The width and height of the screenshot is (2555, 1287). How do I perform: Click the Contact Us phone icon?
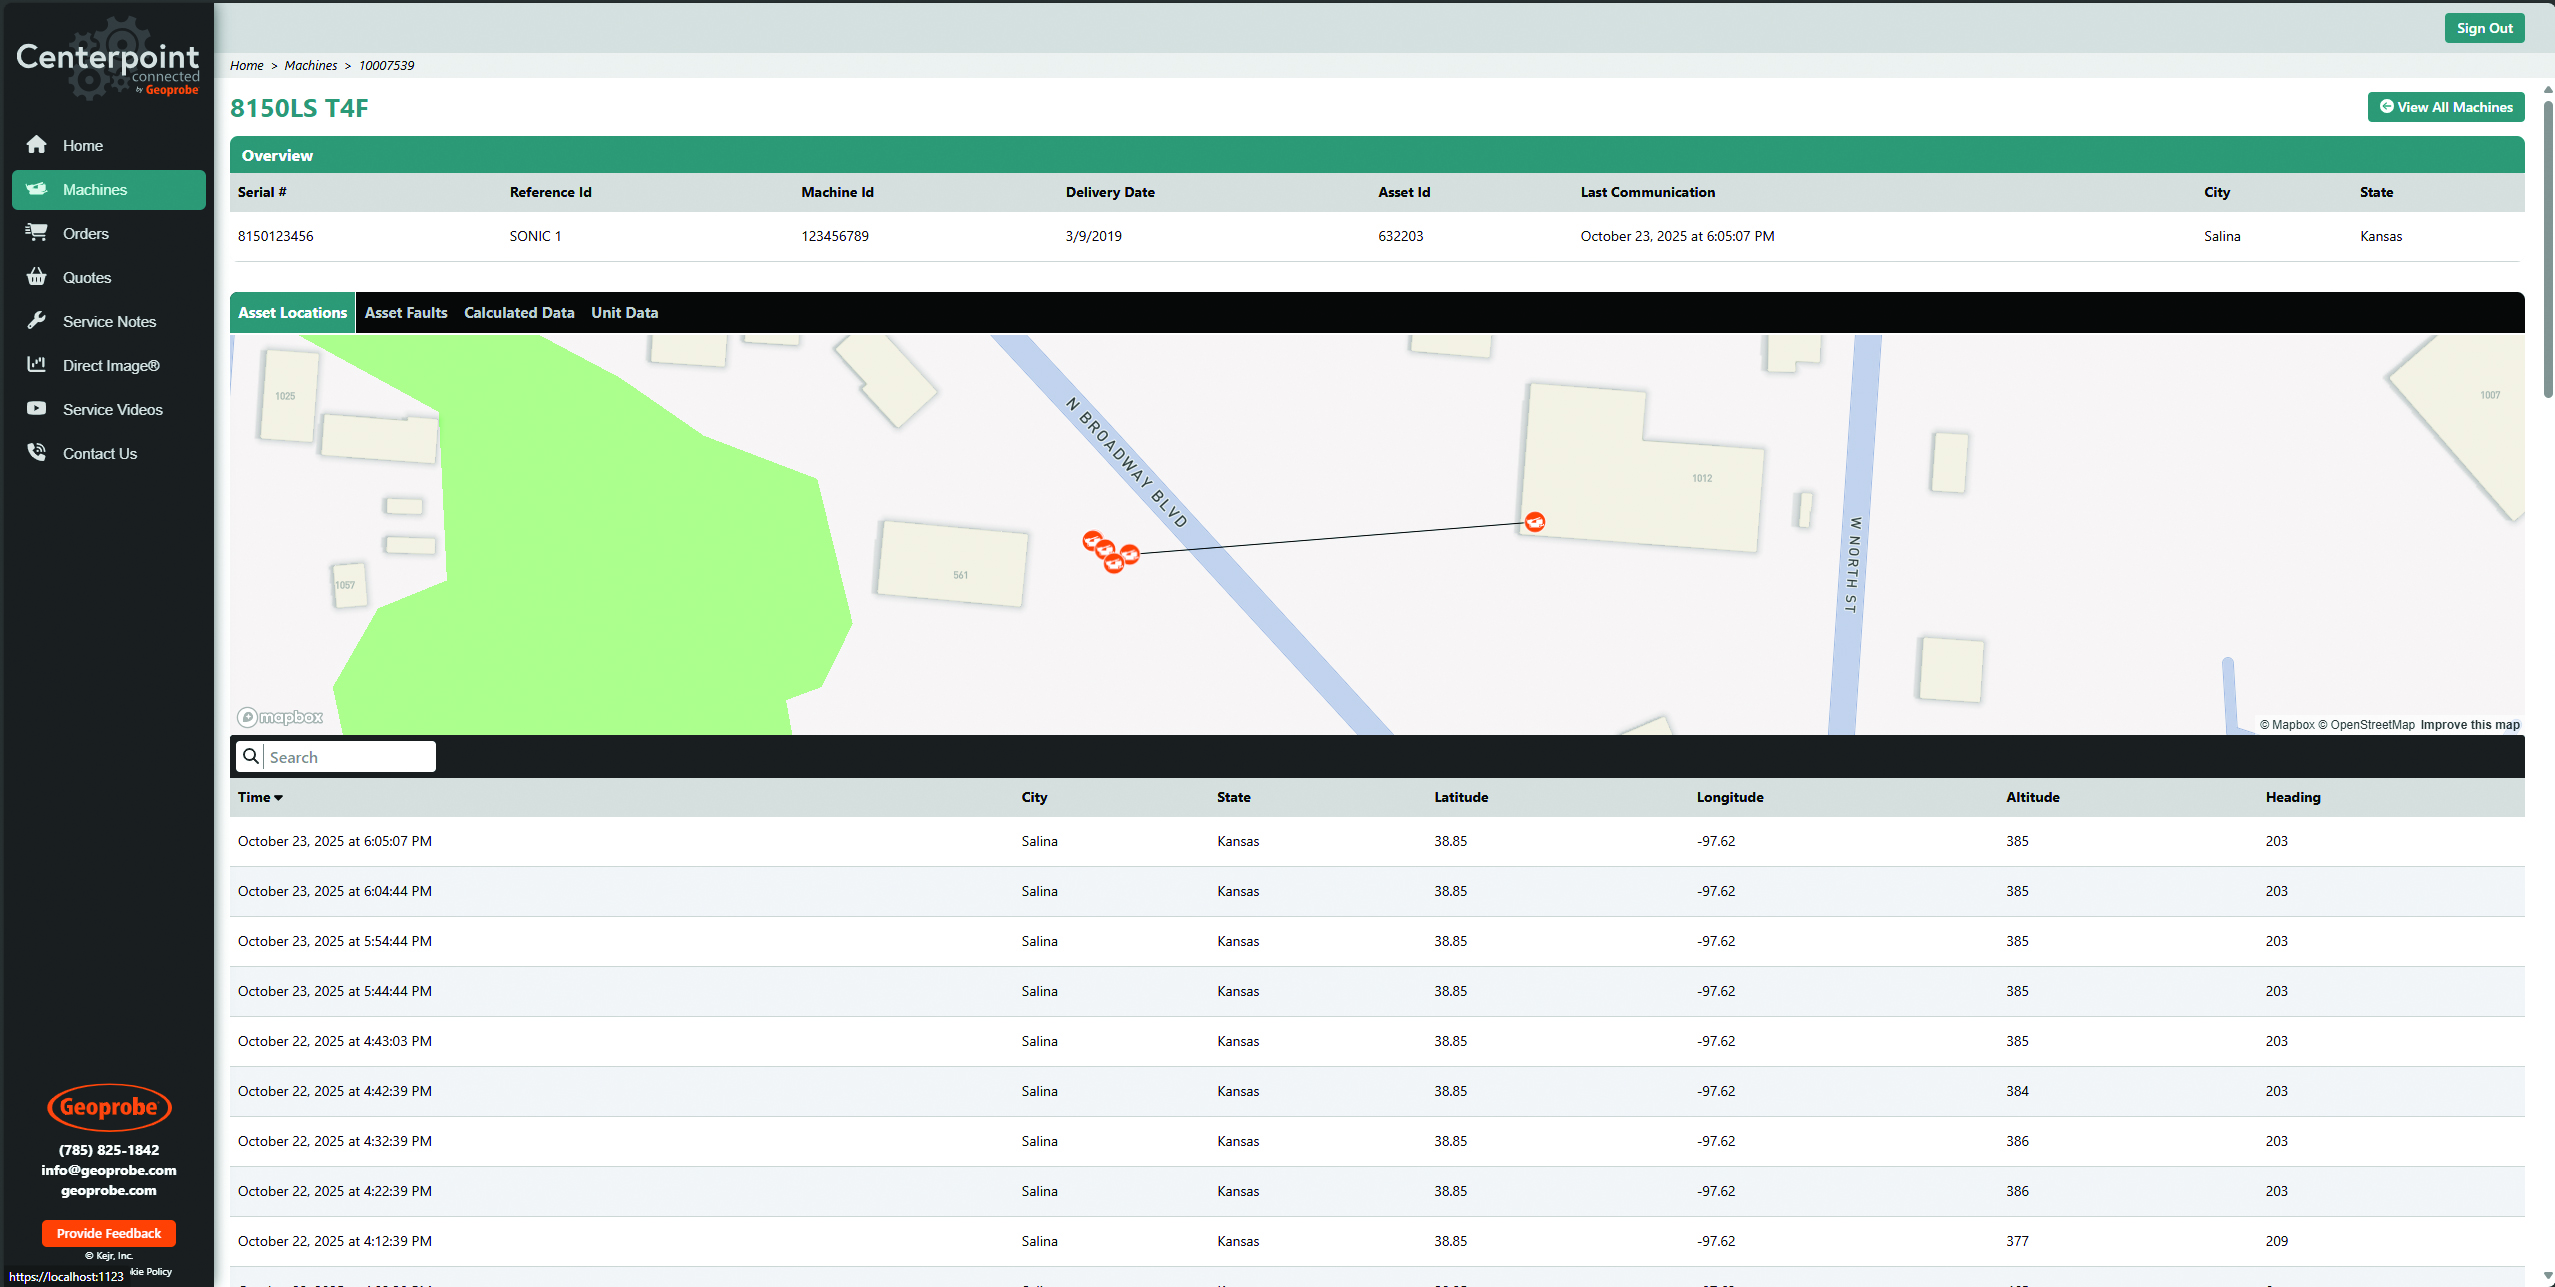[x=37, y=453]
